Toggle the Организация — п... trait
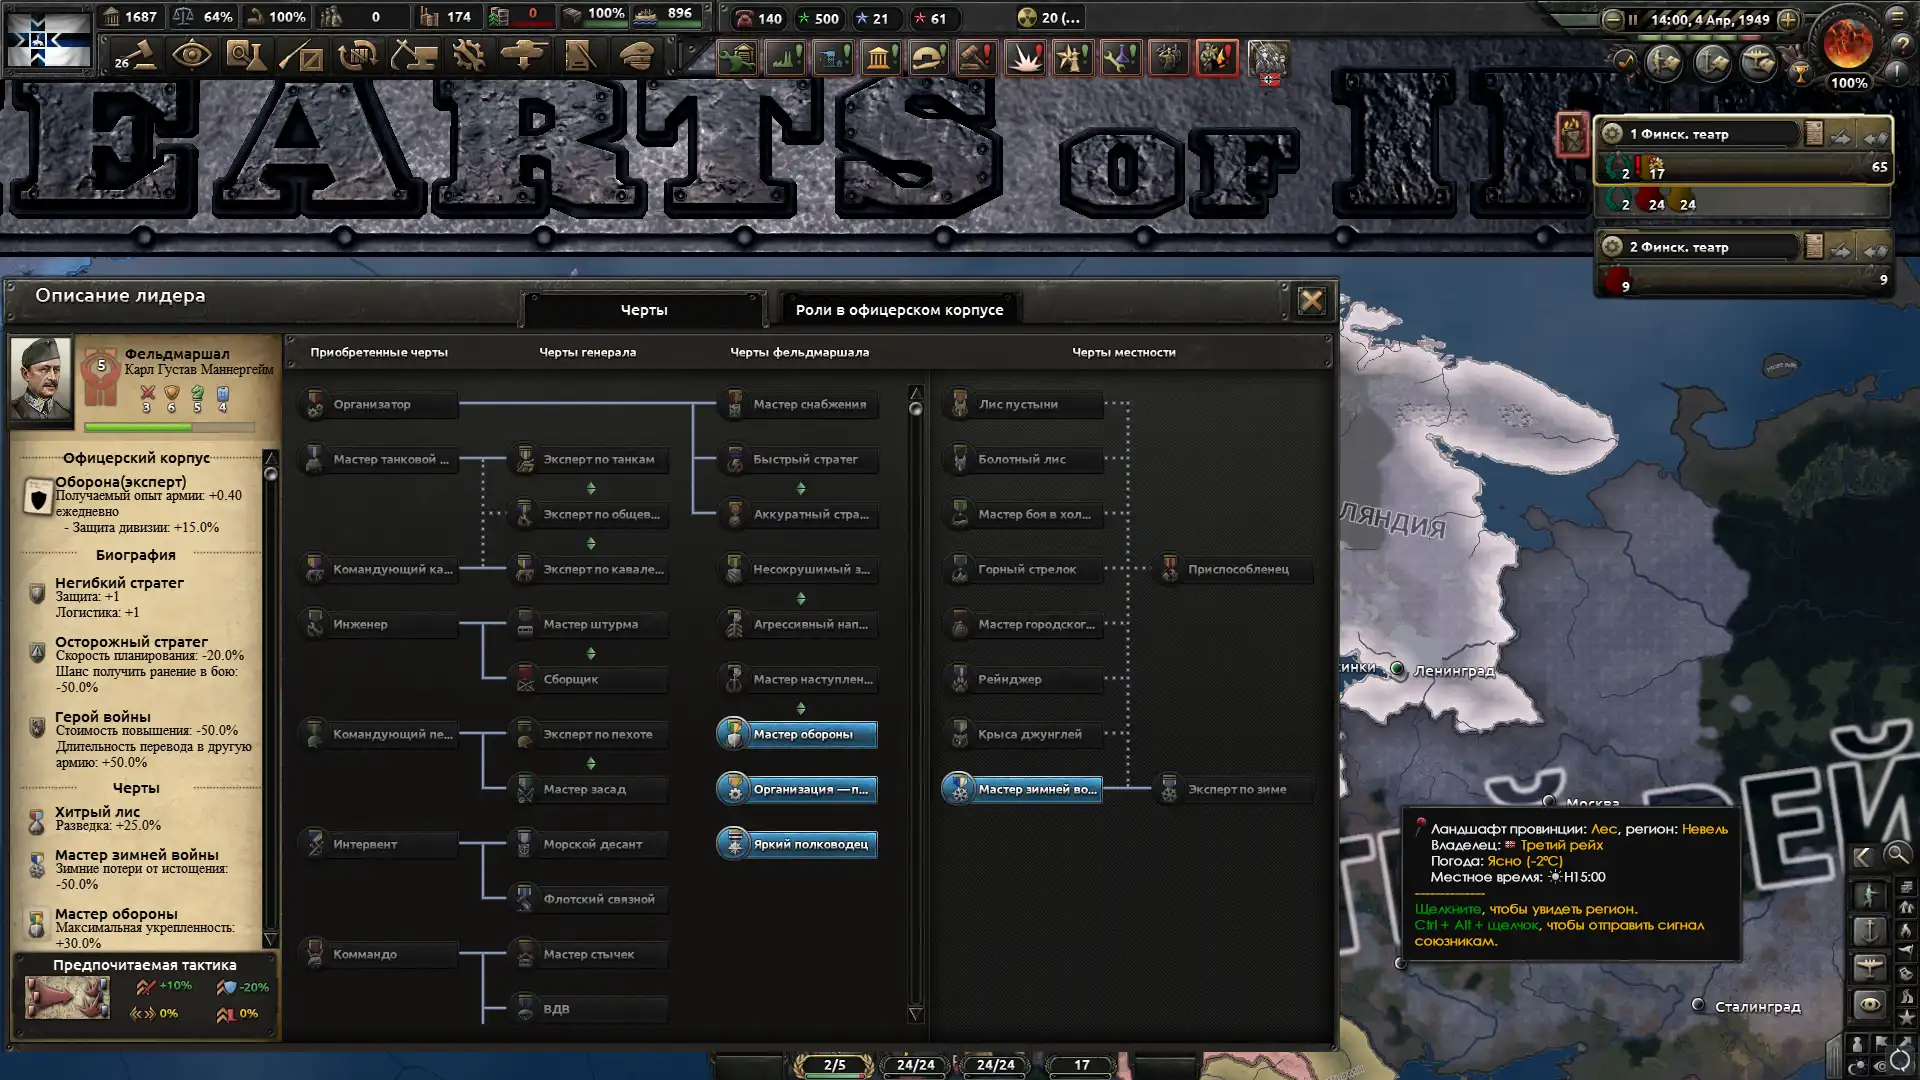1920x1080 pixels. [x=797, y=789]
